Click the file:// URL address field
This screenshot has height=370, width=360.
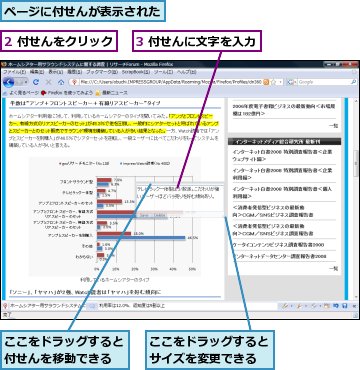pos(171,82)
